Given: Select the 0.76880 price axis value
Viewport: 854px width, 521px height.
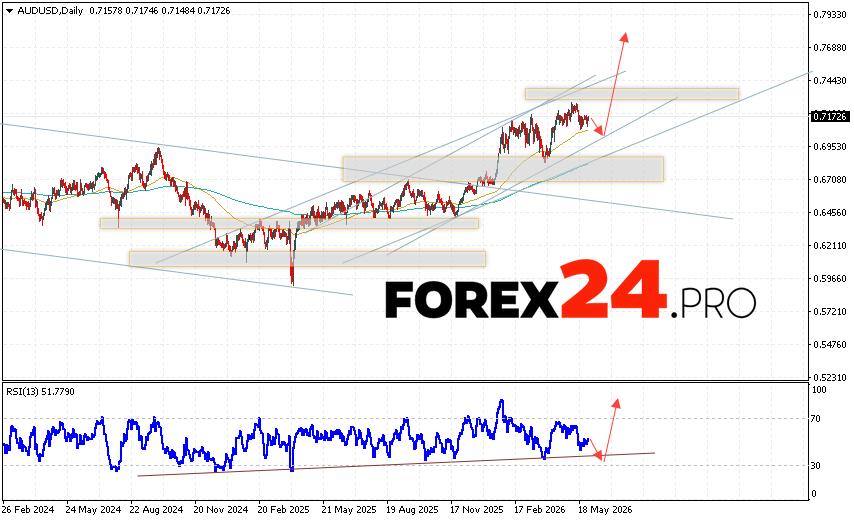Looking at the screenshot, I should click(830, 48).
